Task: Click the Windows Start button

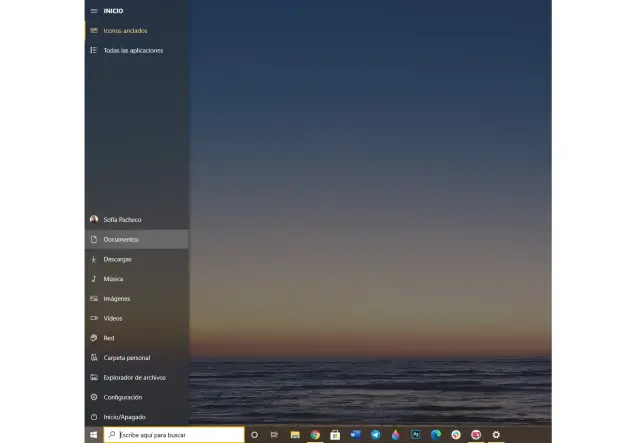Action: (94, 435)
